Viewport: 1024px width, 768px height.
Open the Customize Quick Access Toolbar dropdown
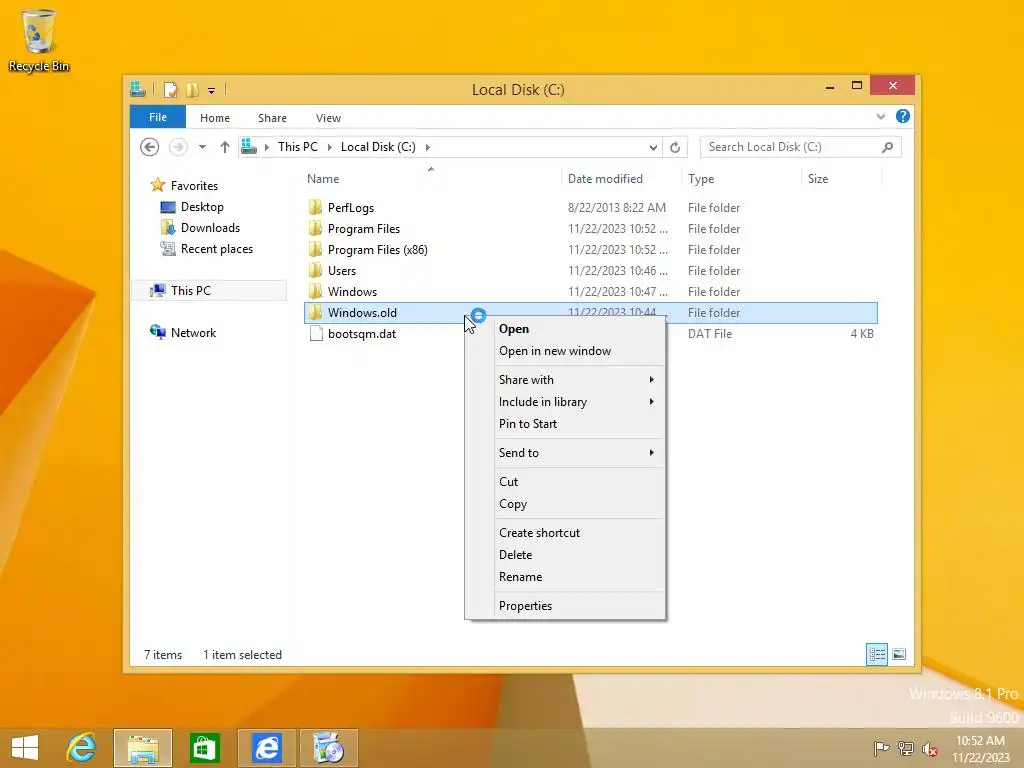click(x=212, y=90)
